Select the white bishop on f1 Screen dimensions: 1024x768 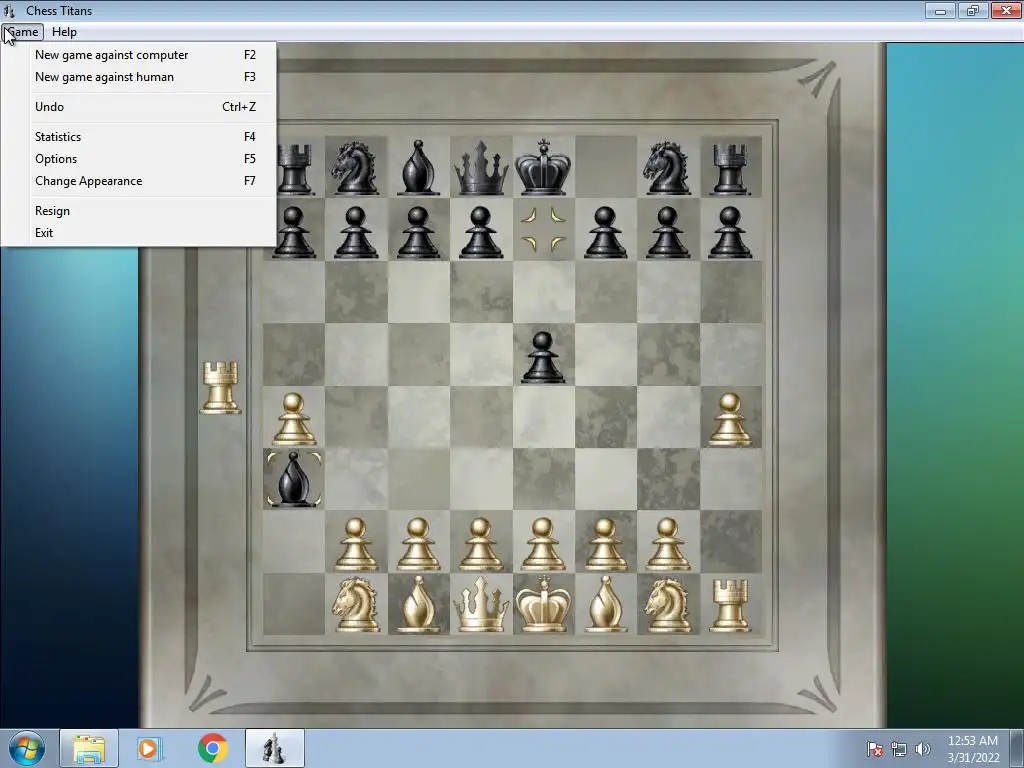[x=605, y=605]
